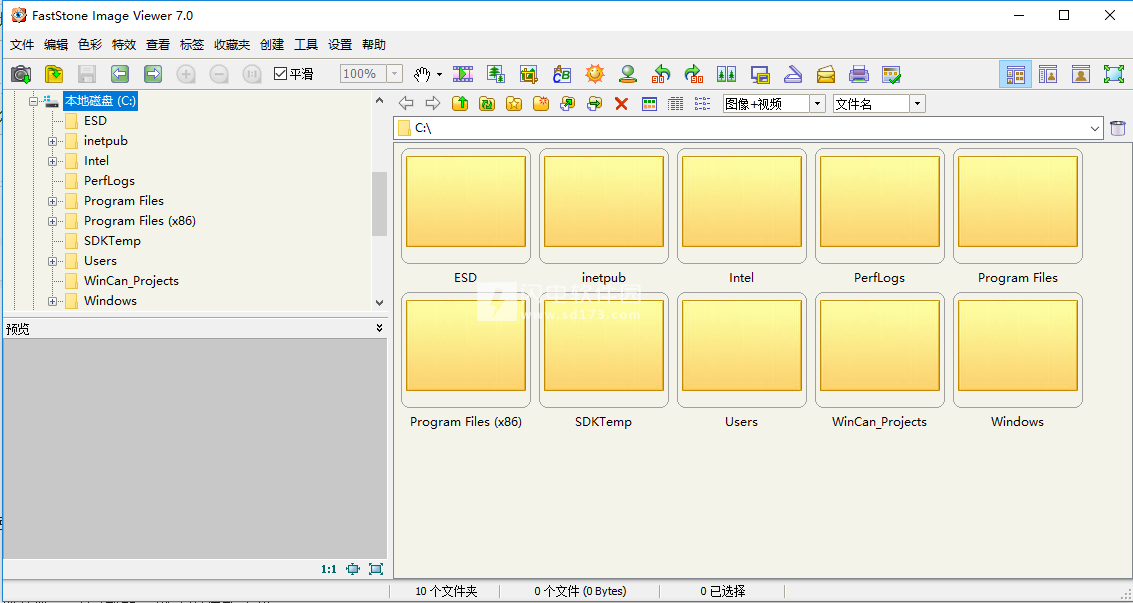Open the 特效 menu
Image resolution: width=1133 pixels, height=603 pixels.
124,45
